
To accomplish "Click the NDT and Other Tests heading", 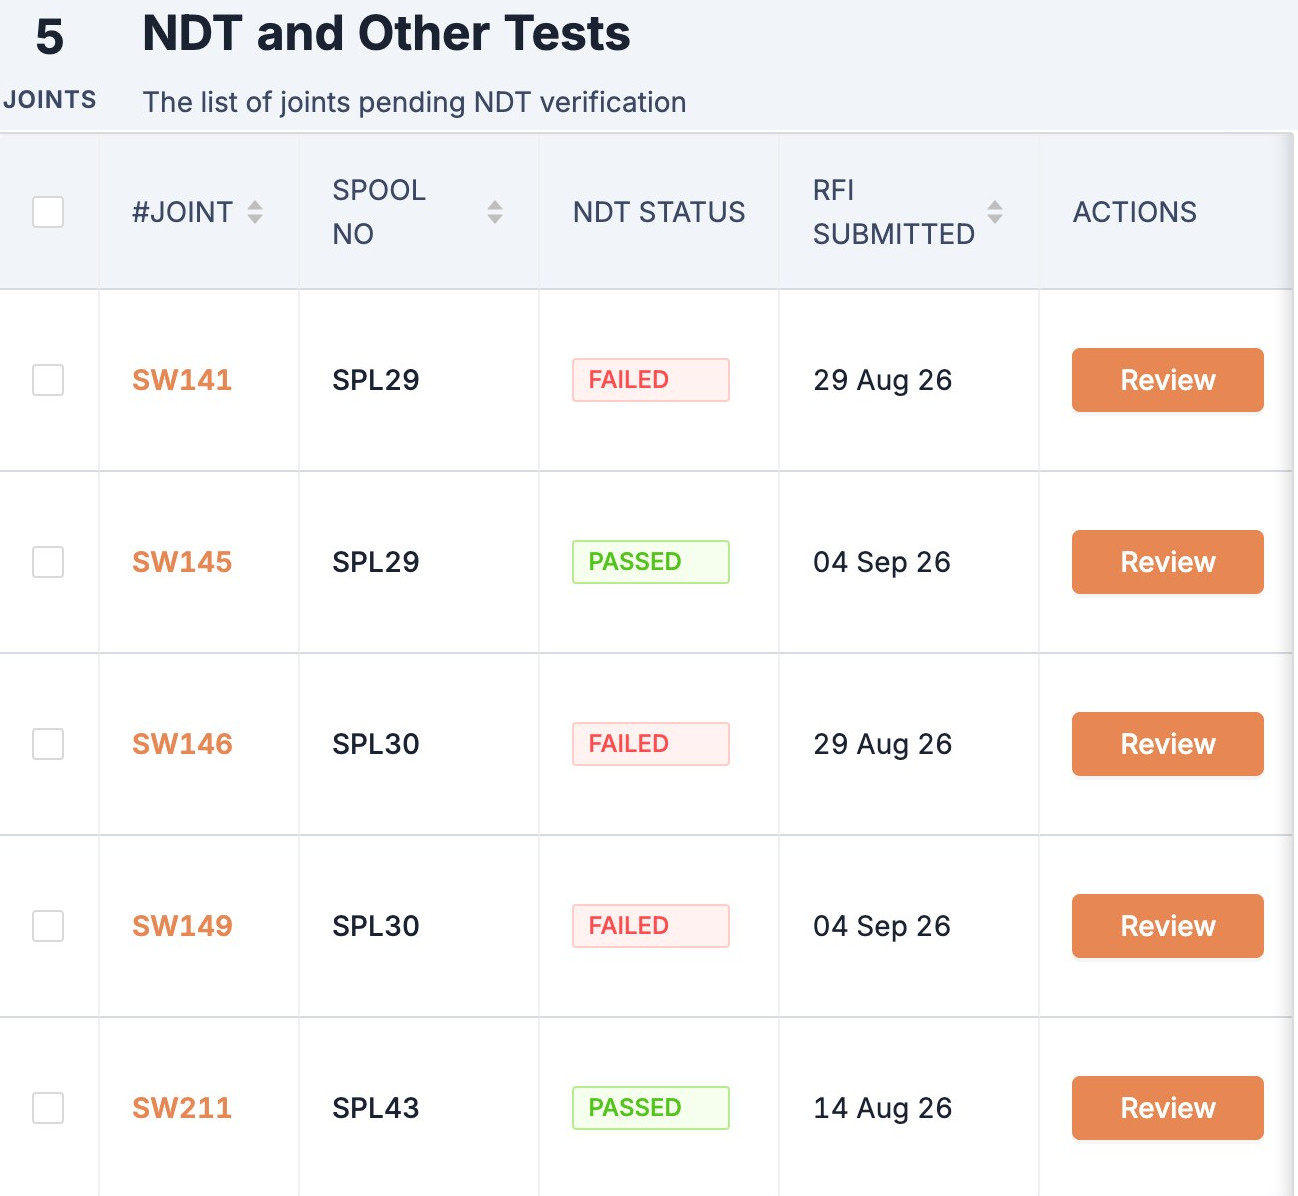I will [x=386, y=33].
